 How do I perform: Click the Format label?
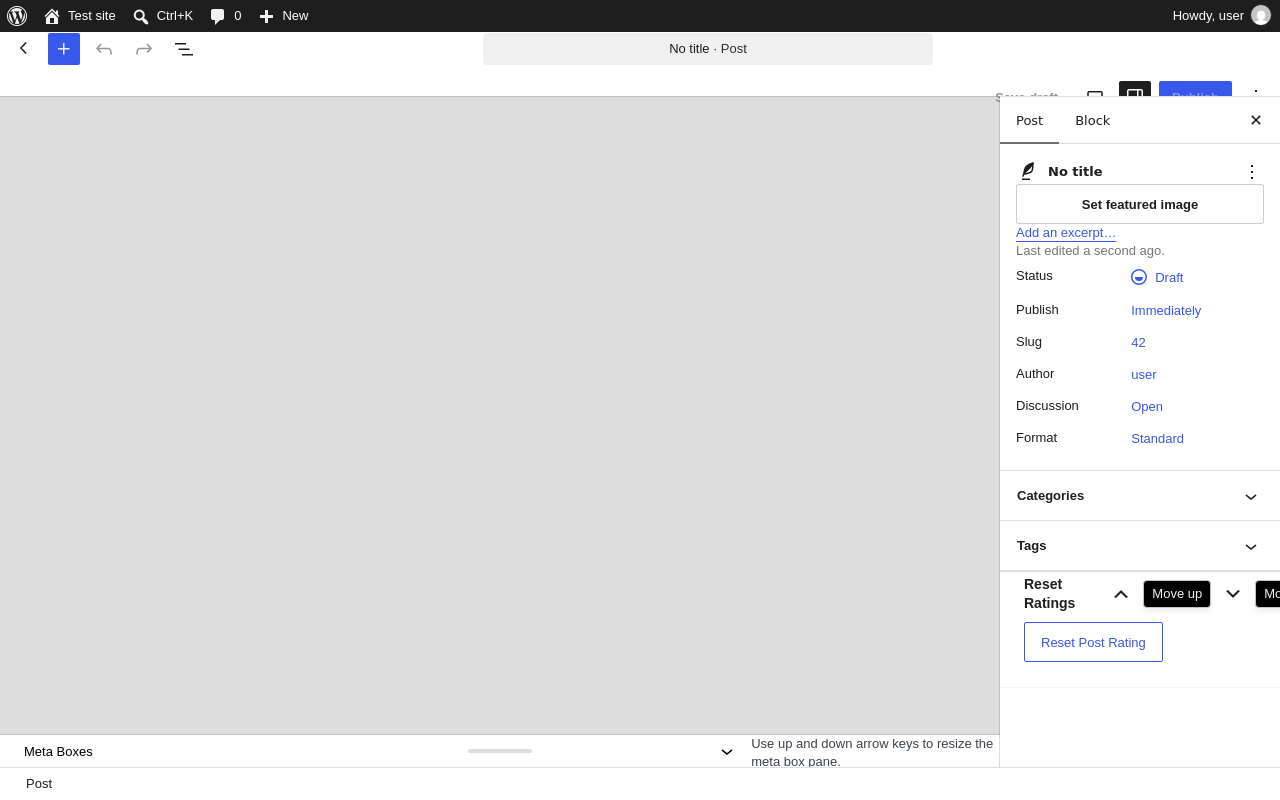point(1036,438)
